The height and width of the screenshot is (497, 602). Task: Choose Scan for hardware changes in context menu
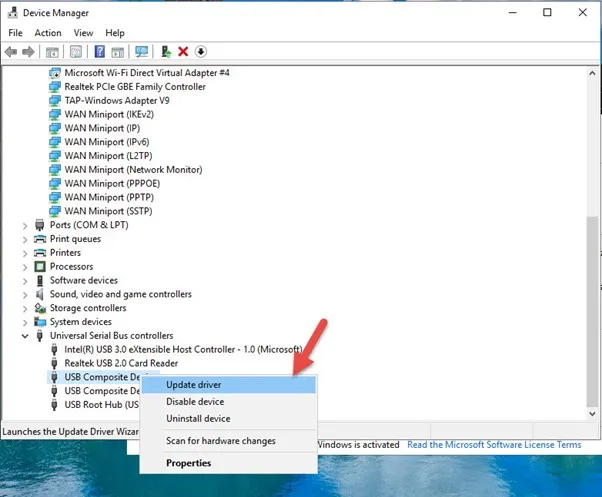229,441
